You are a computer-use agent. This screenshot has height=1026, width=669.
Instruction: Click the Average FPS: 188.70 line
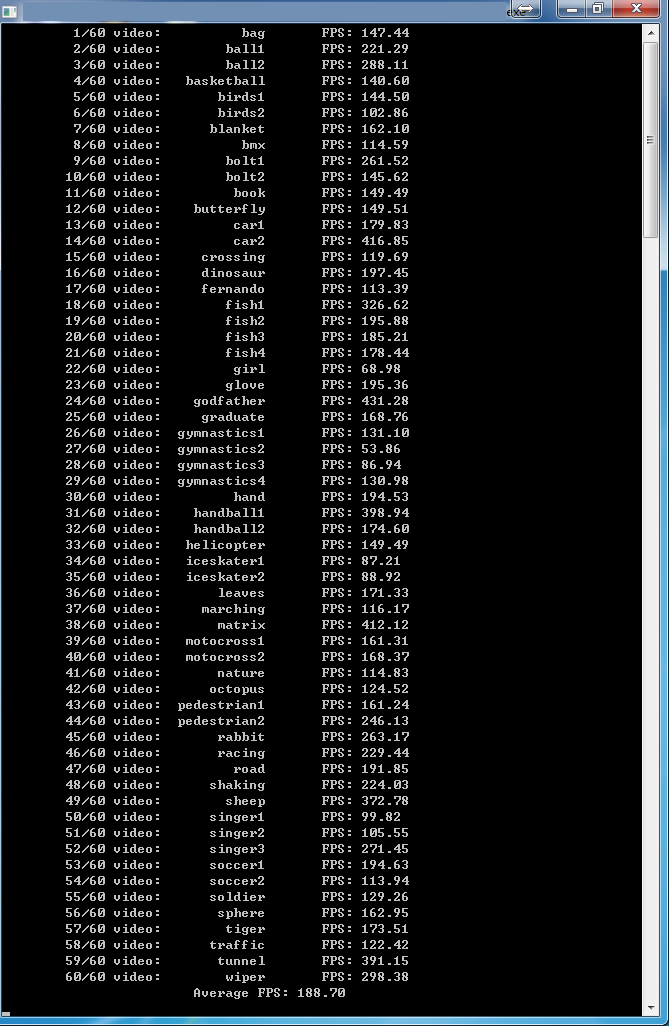tap(269, 993)
